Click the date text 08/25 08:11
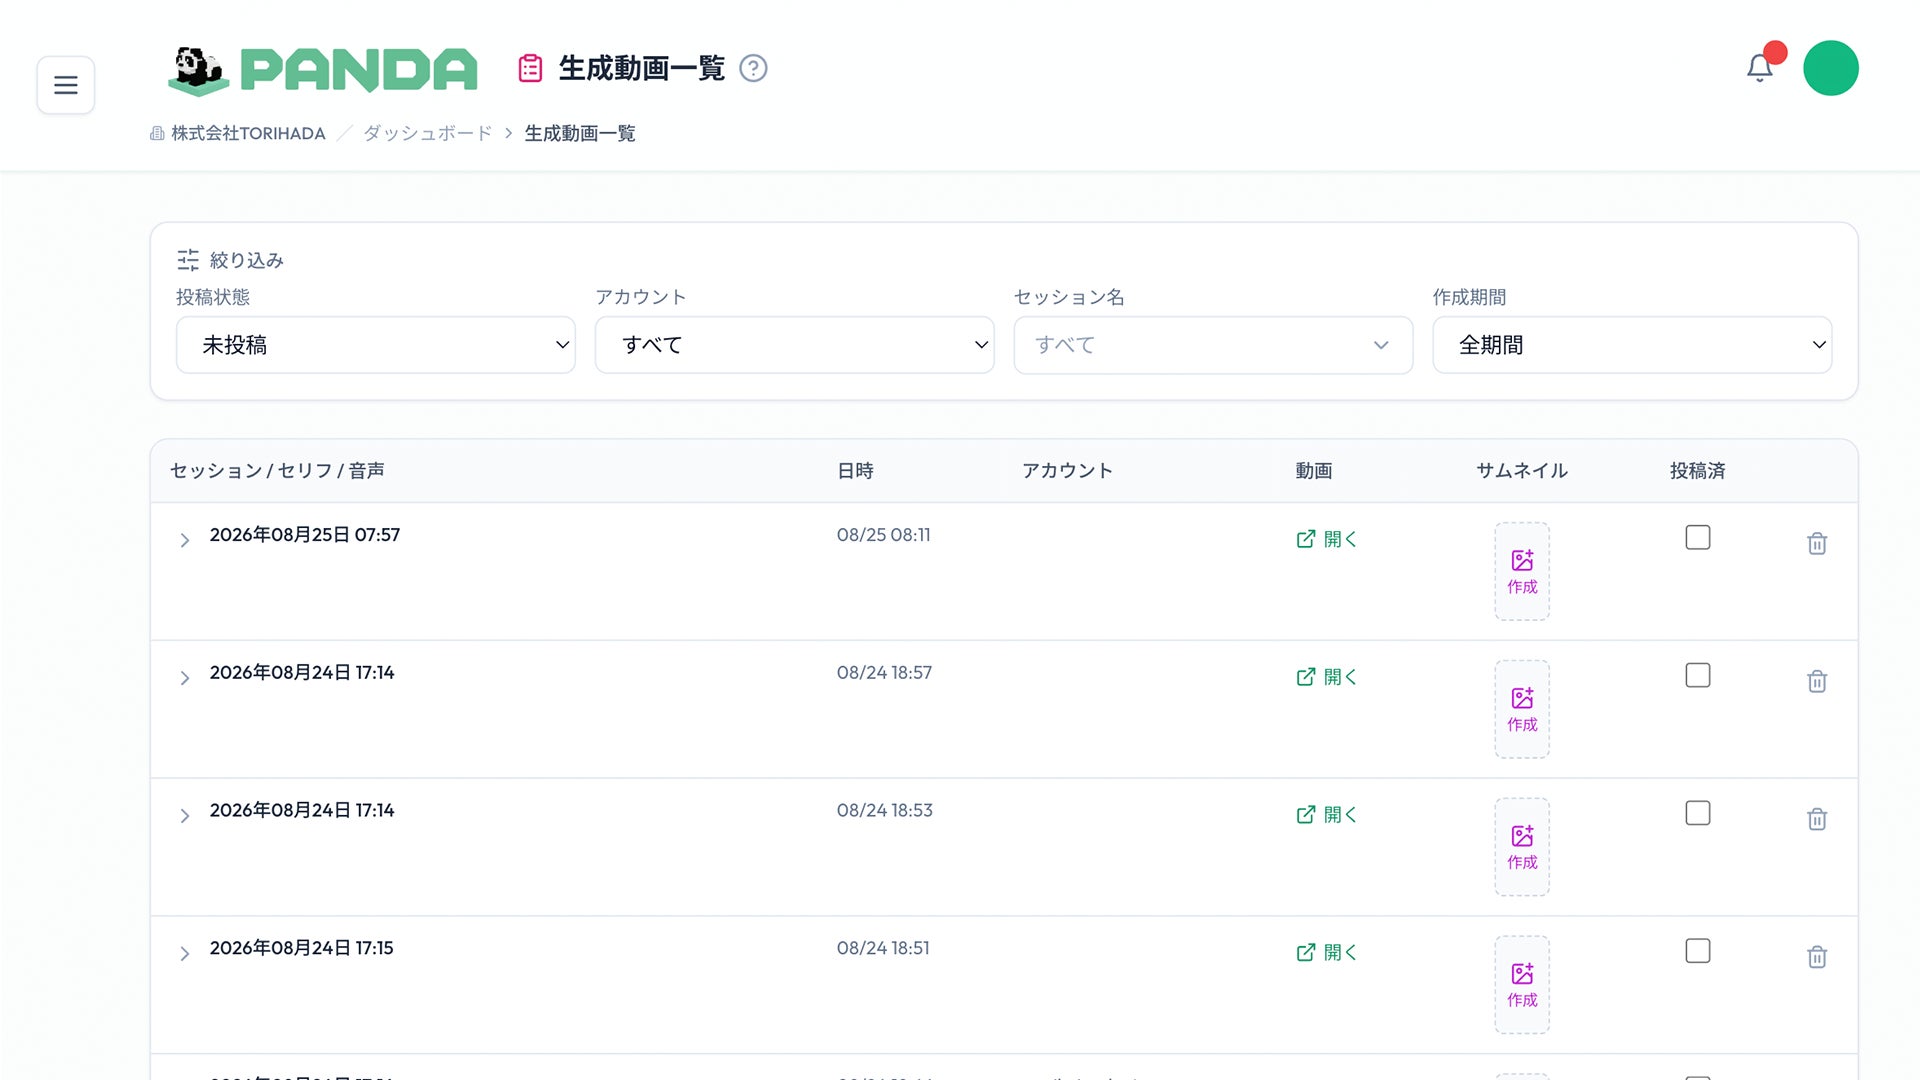The width and height of the screenshot is (1920, 1080). coord(884,535)
